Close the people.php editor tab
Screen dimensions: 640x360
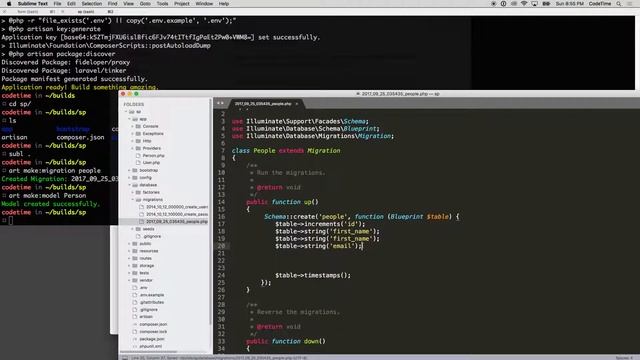click(297, 104)
